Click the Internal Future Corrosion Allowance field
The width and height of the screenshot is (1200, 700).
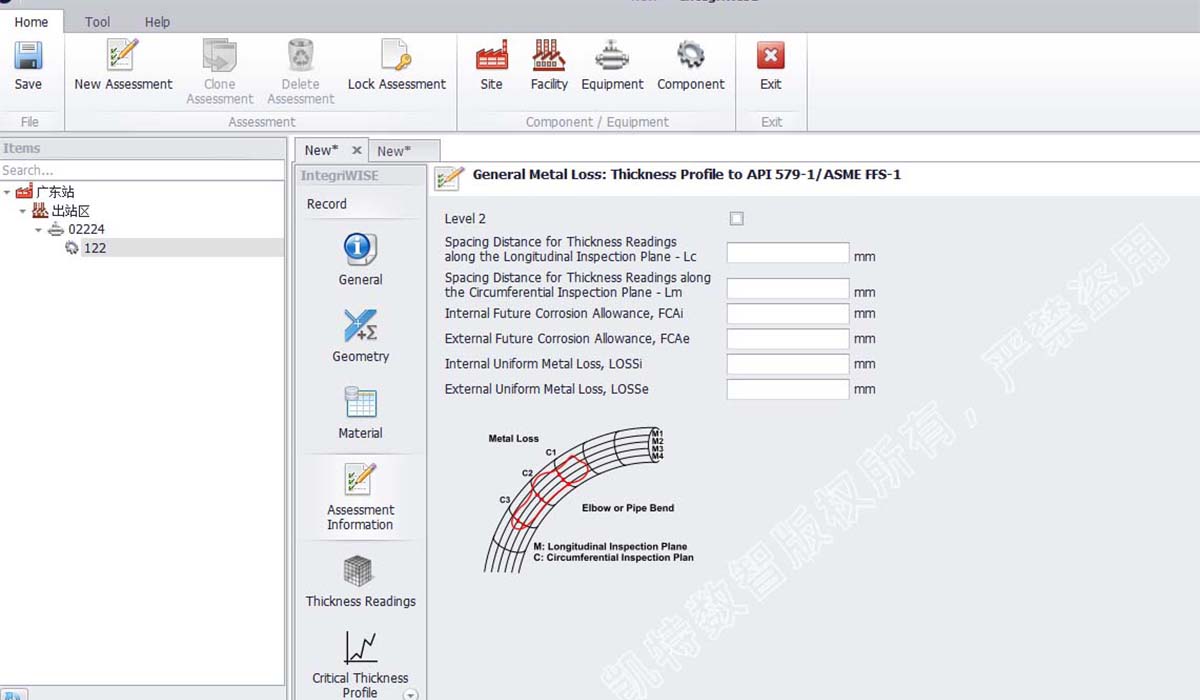pyautogui.click(x=787, y=314)
